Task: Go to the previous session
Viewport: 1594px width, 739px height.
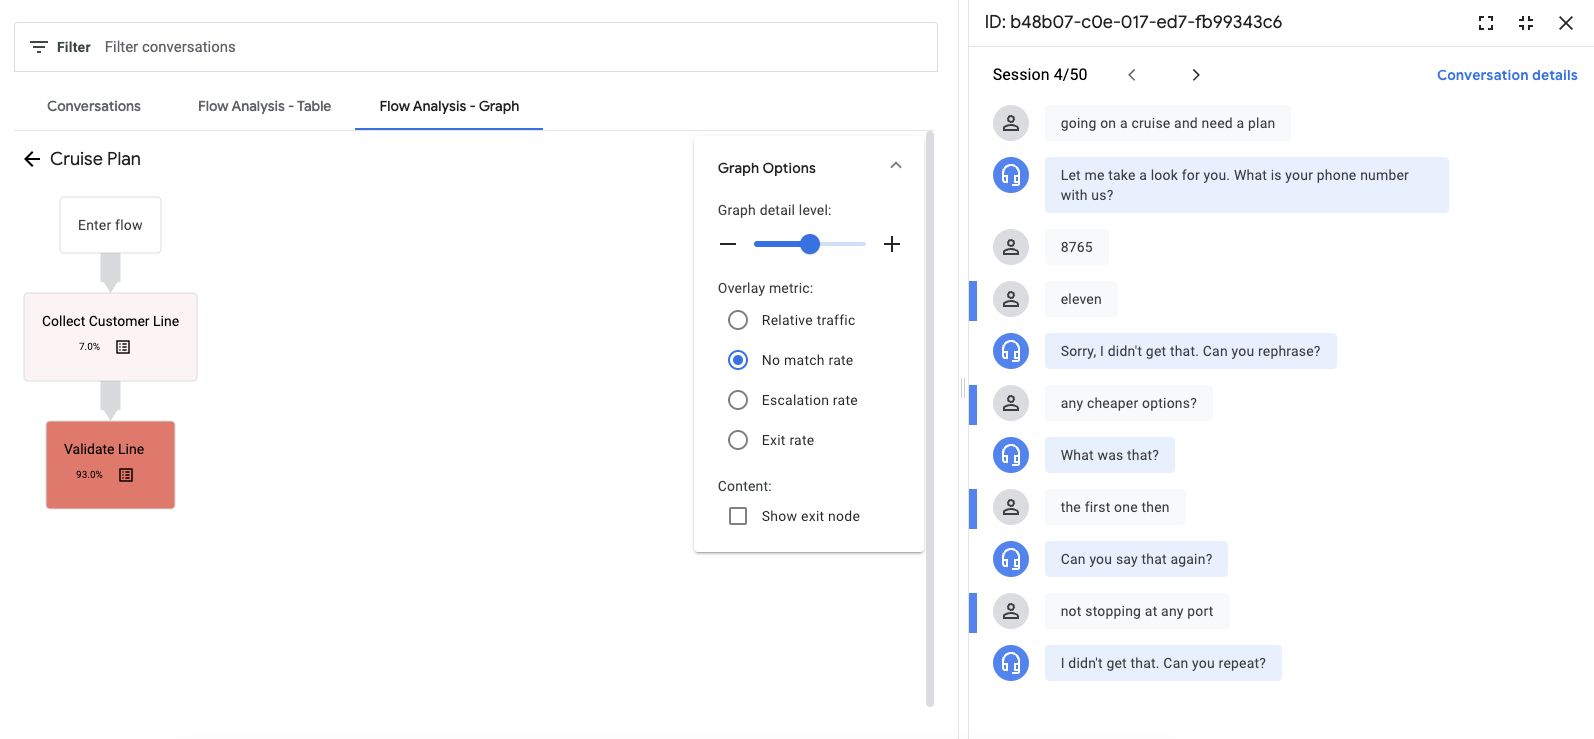Action: tap(1132, 75)
